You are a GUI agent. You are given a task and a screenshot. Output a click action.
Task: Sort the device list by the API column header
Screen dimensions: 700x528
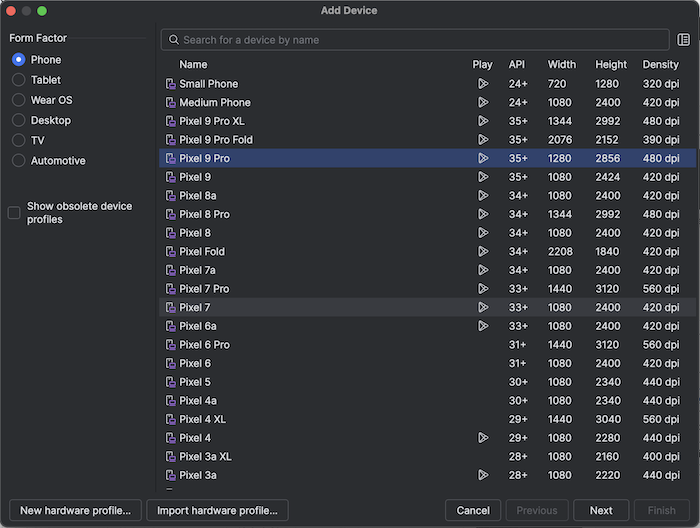(517, 65)
